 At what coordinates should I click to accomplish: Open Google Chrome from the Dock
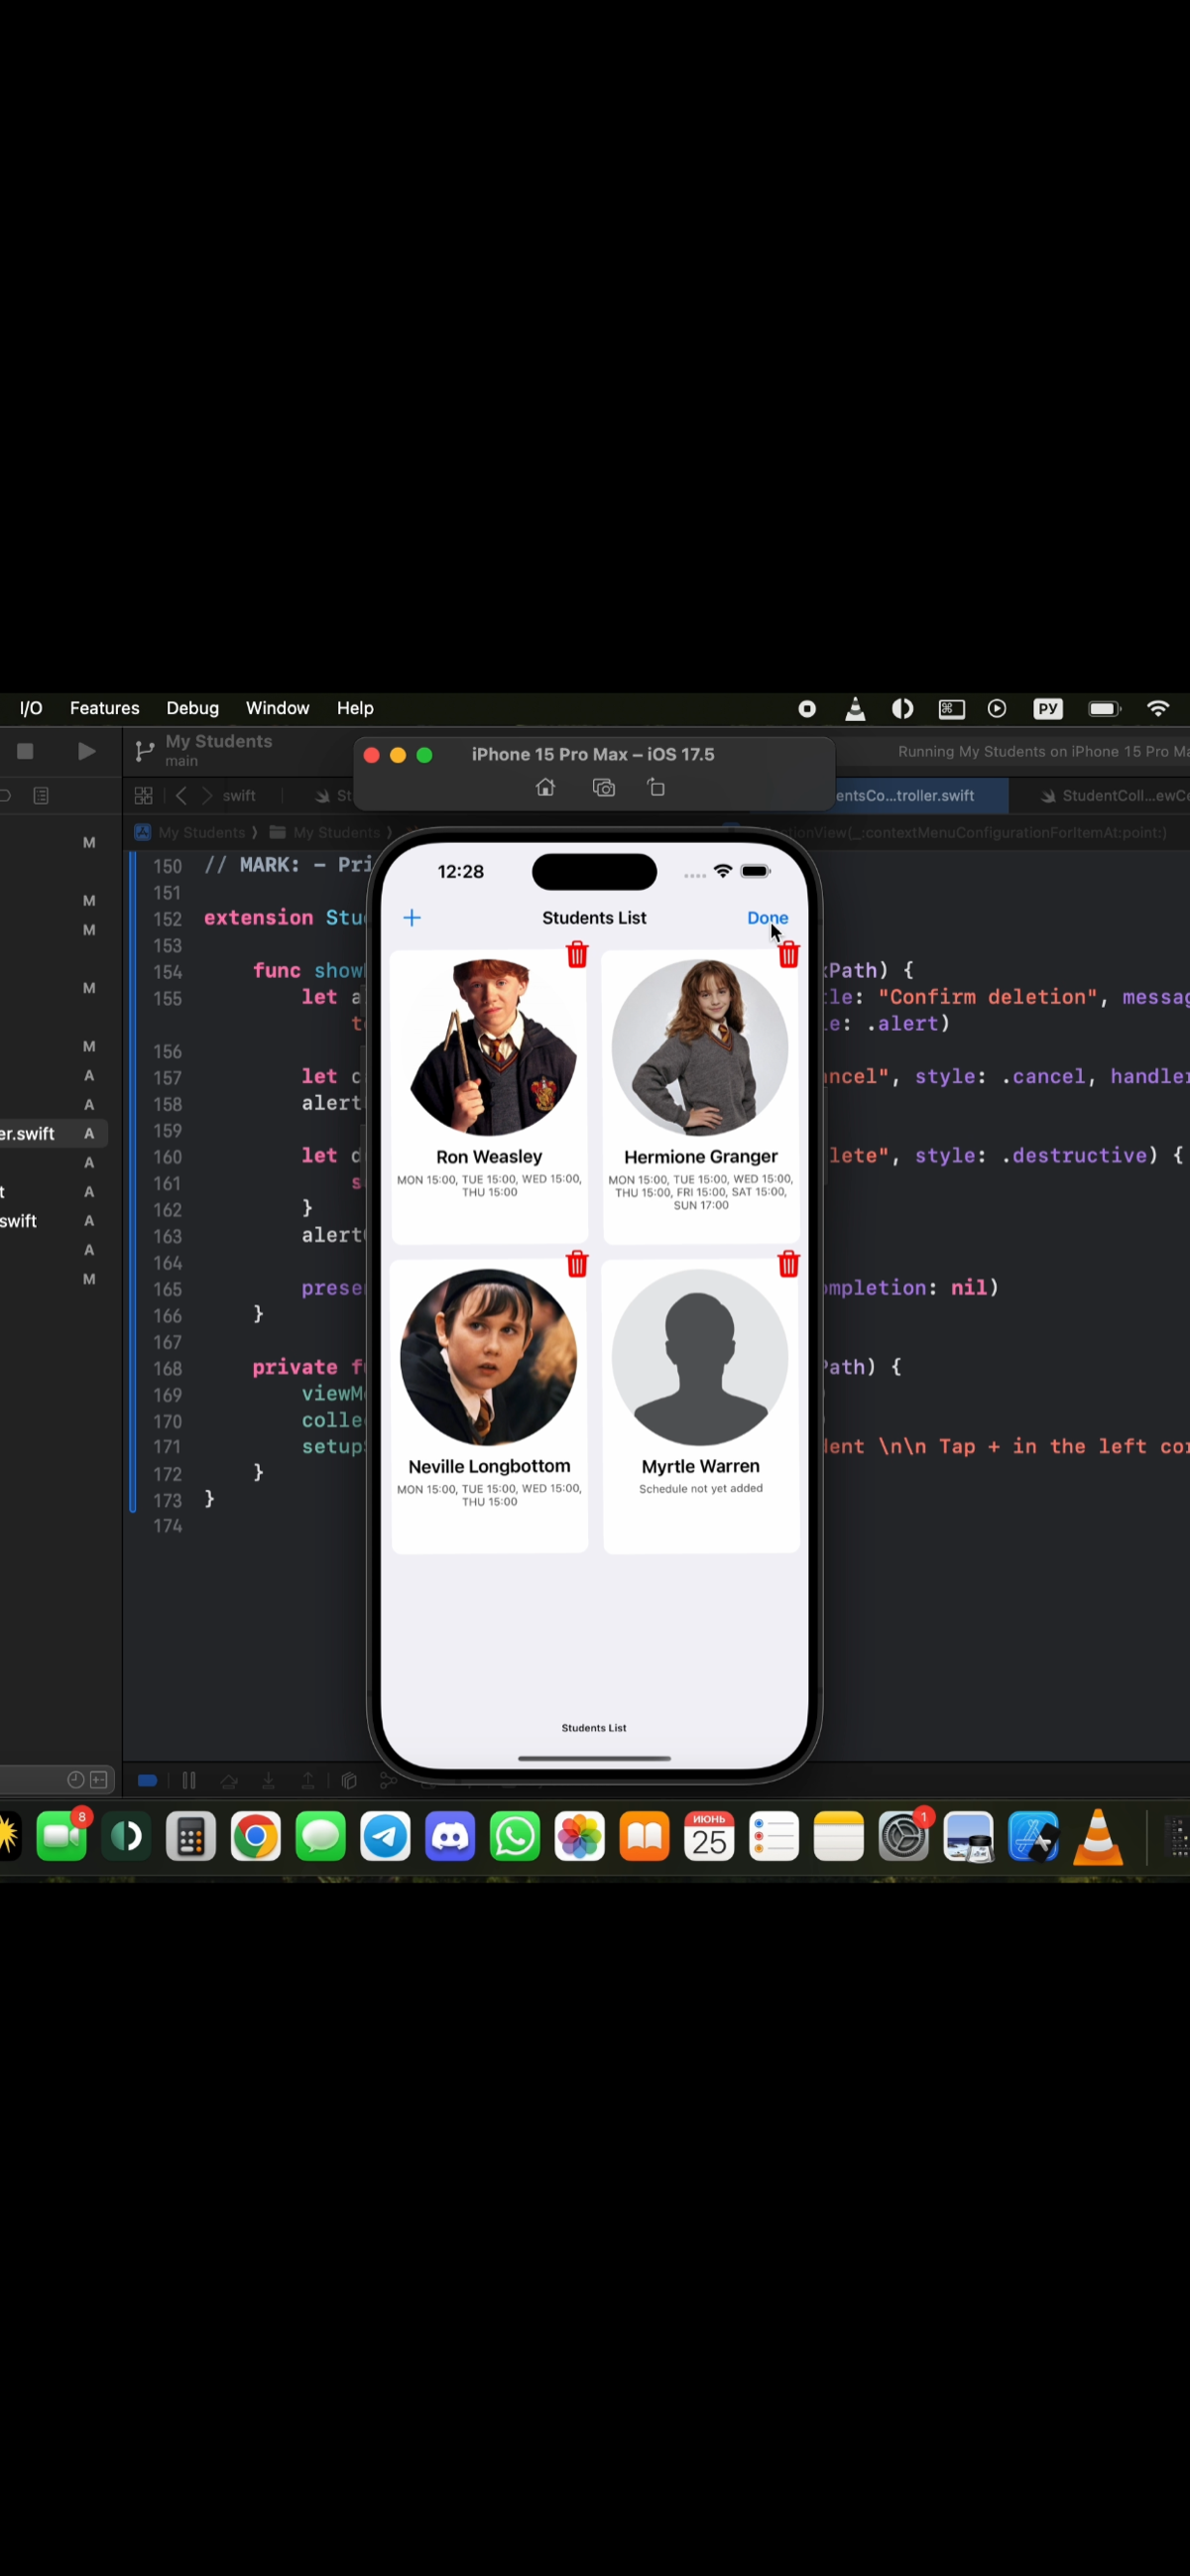point(255,1836)
